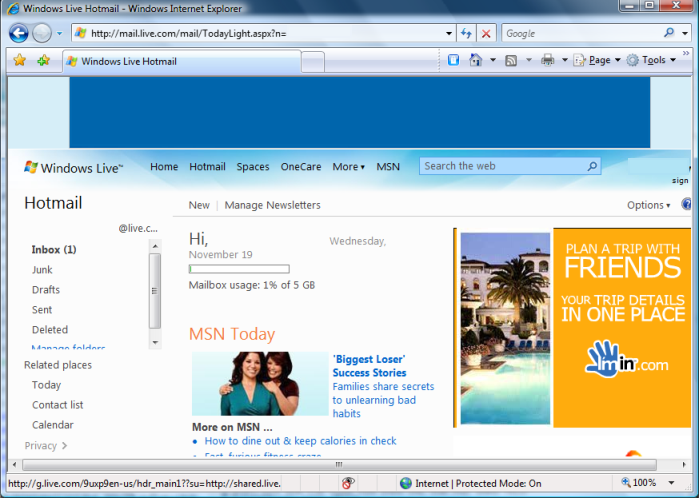Open the search provider options dropdown
699x498 pixels.
click(x=685, y=33)
